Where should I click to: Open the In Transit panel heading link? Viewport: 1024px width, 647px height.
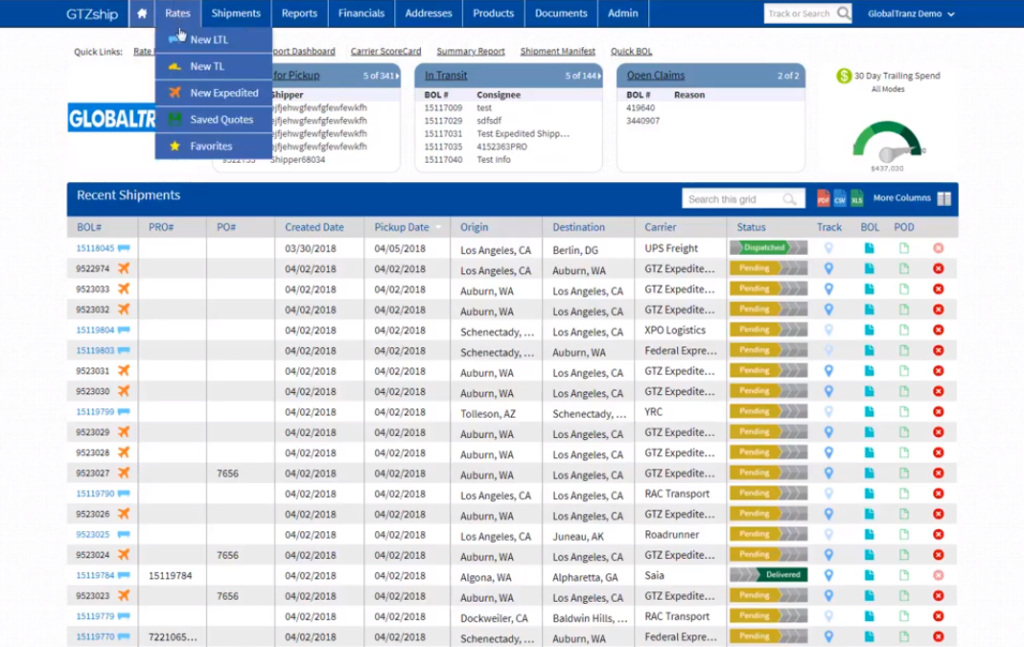tap(446, 75)
